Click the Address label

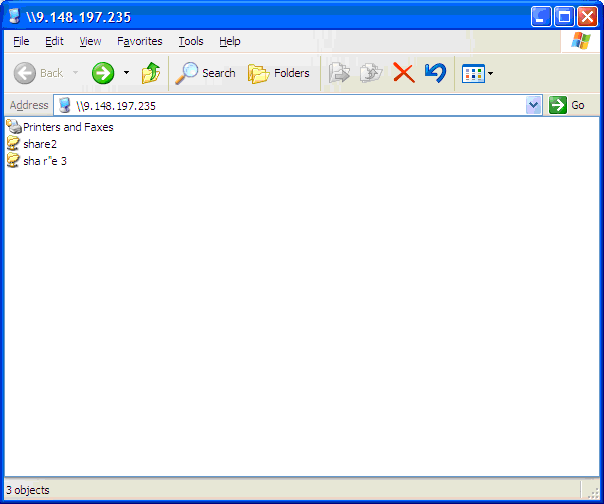(29, 105)
